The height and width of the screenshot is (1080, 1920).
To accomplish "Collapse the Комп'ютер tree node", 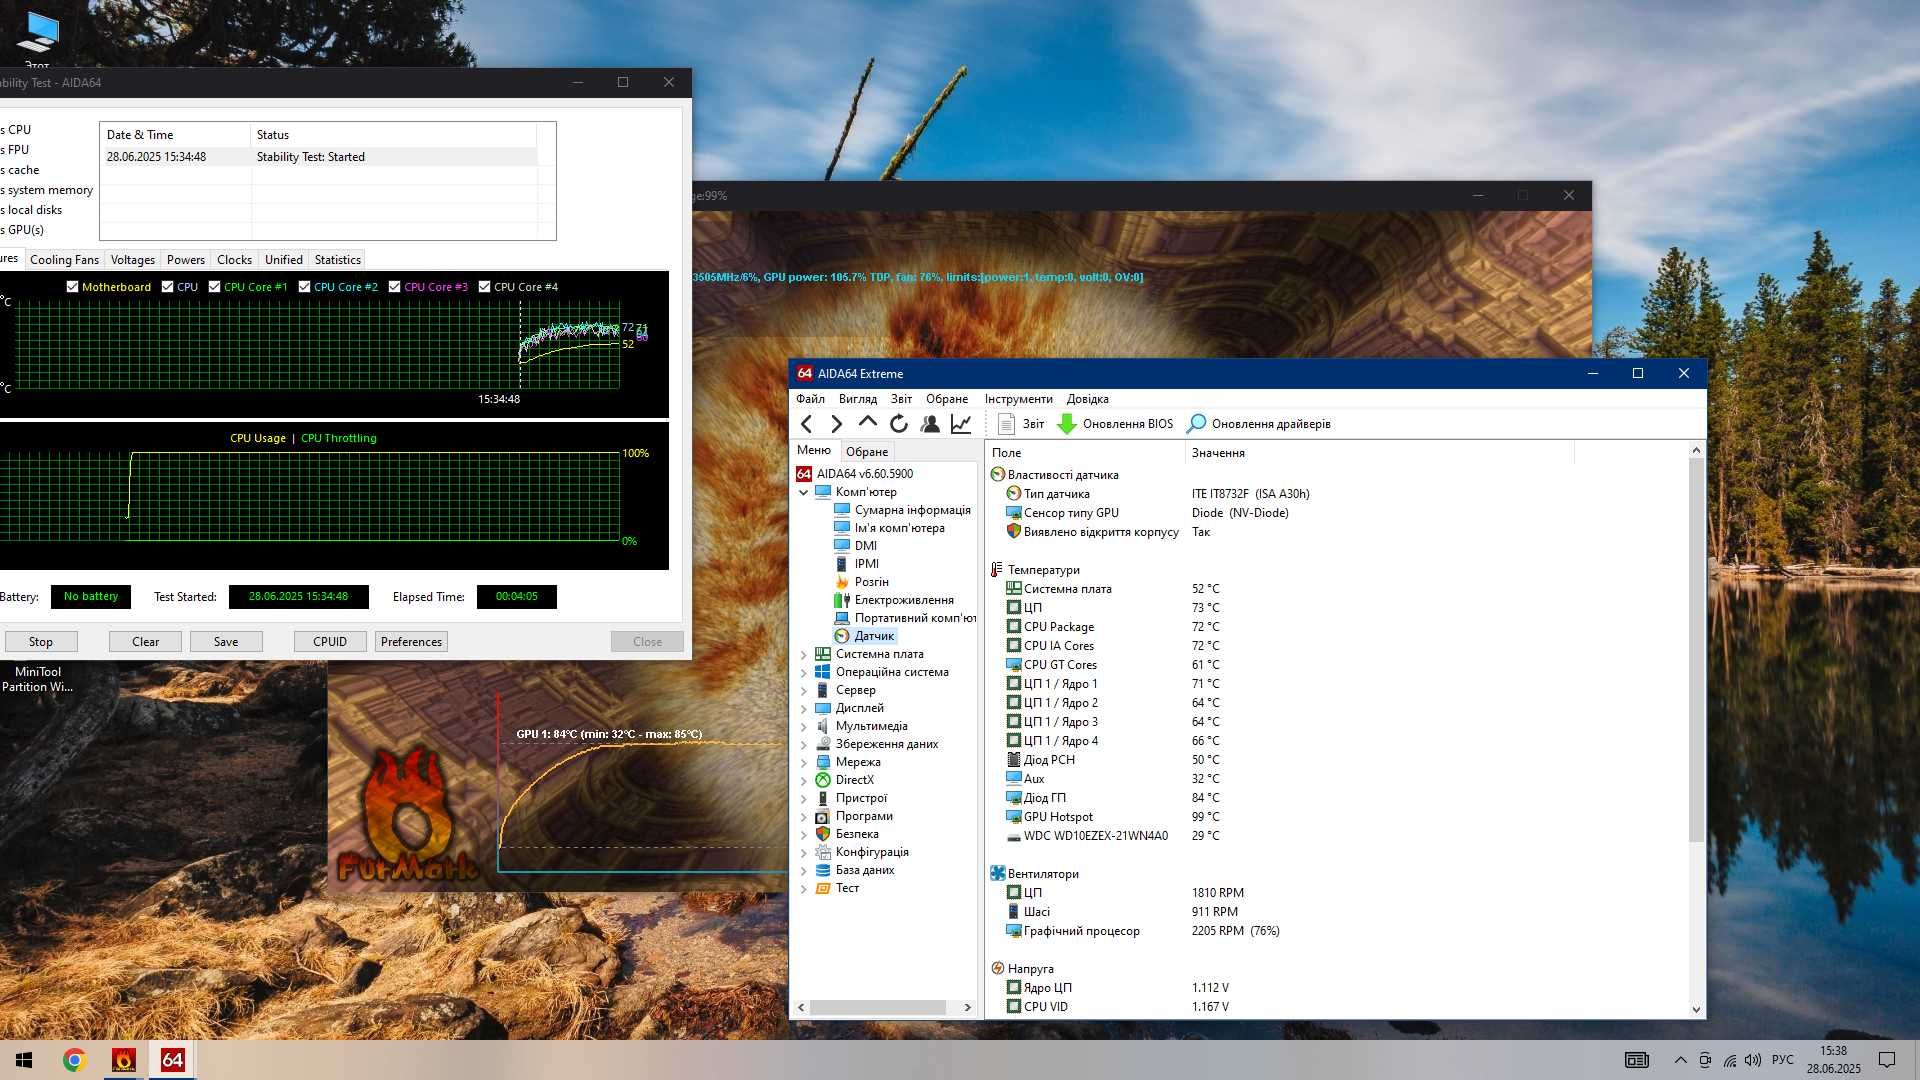I will [803, 492].
